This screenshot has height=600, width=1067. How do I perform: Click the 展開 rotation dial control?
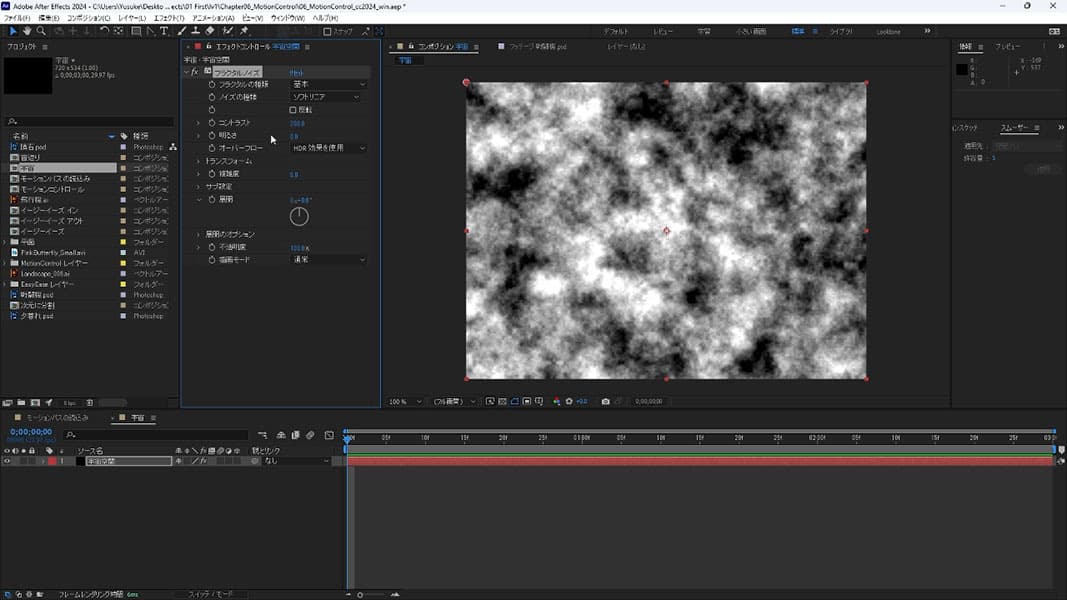(x=299, y=216)
